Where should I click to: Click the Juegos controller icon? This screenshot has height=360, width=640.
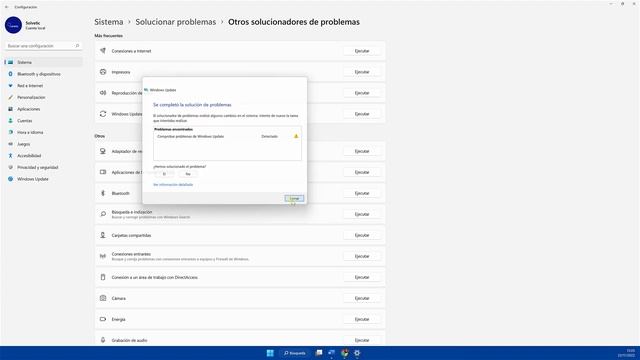pyautogui.click(x=11, y=144)
